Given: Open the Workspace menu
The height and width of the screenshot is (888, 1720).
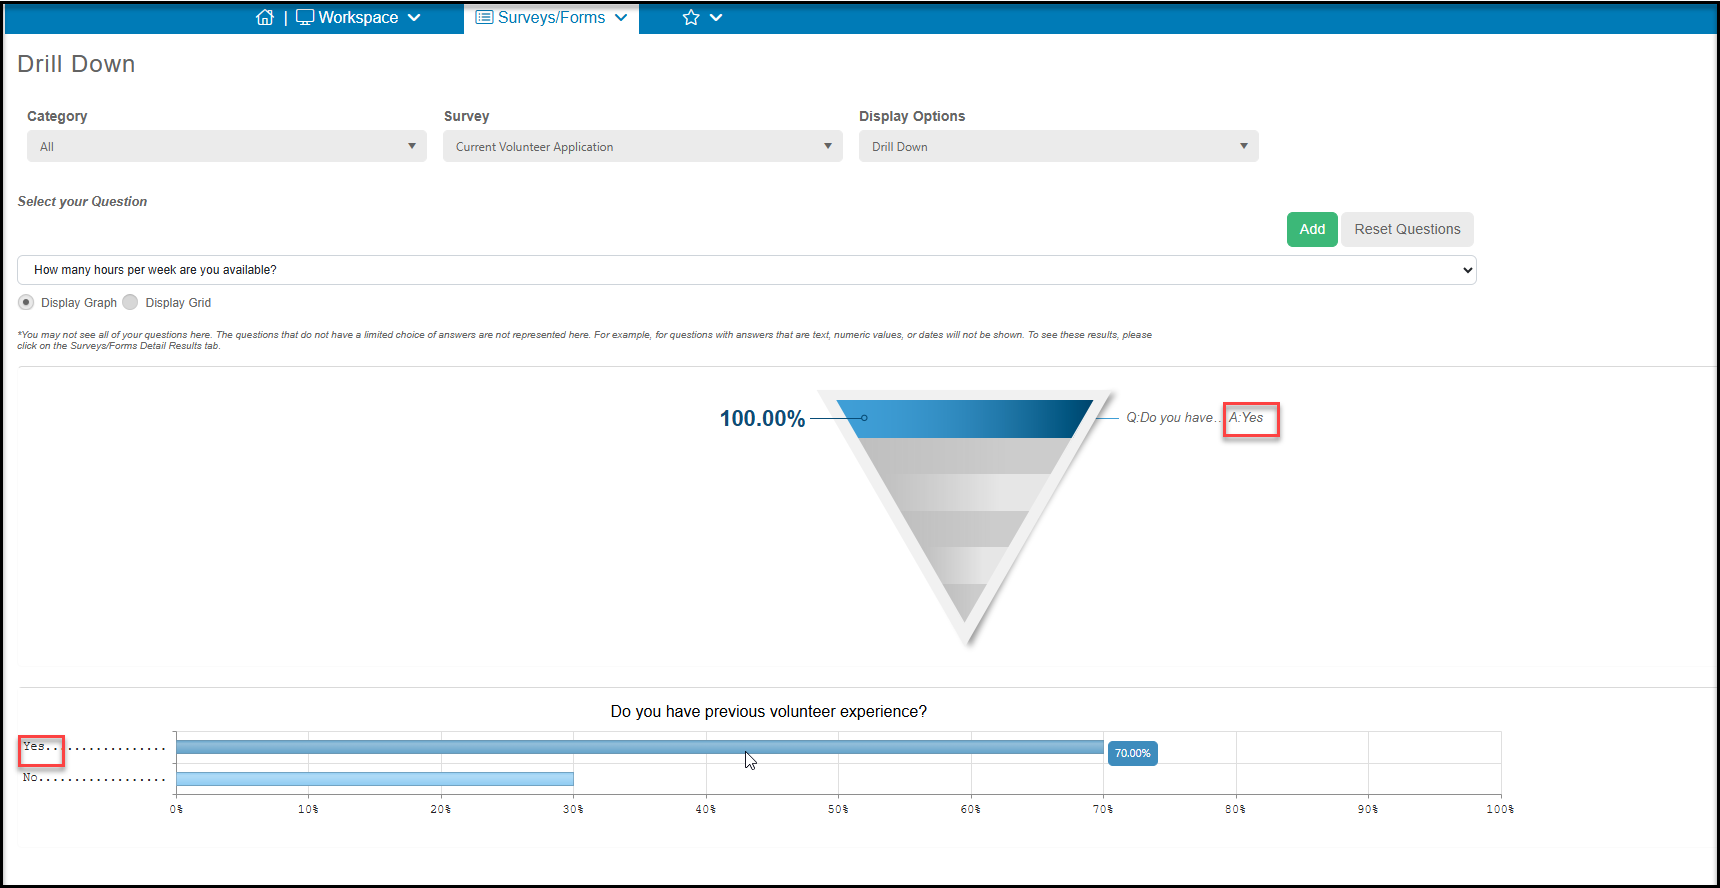Looking at the screenshot, I should pos(358,17).
